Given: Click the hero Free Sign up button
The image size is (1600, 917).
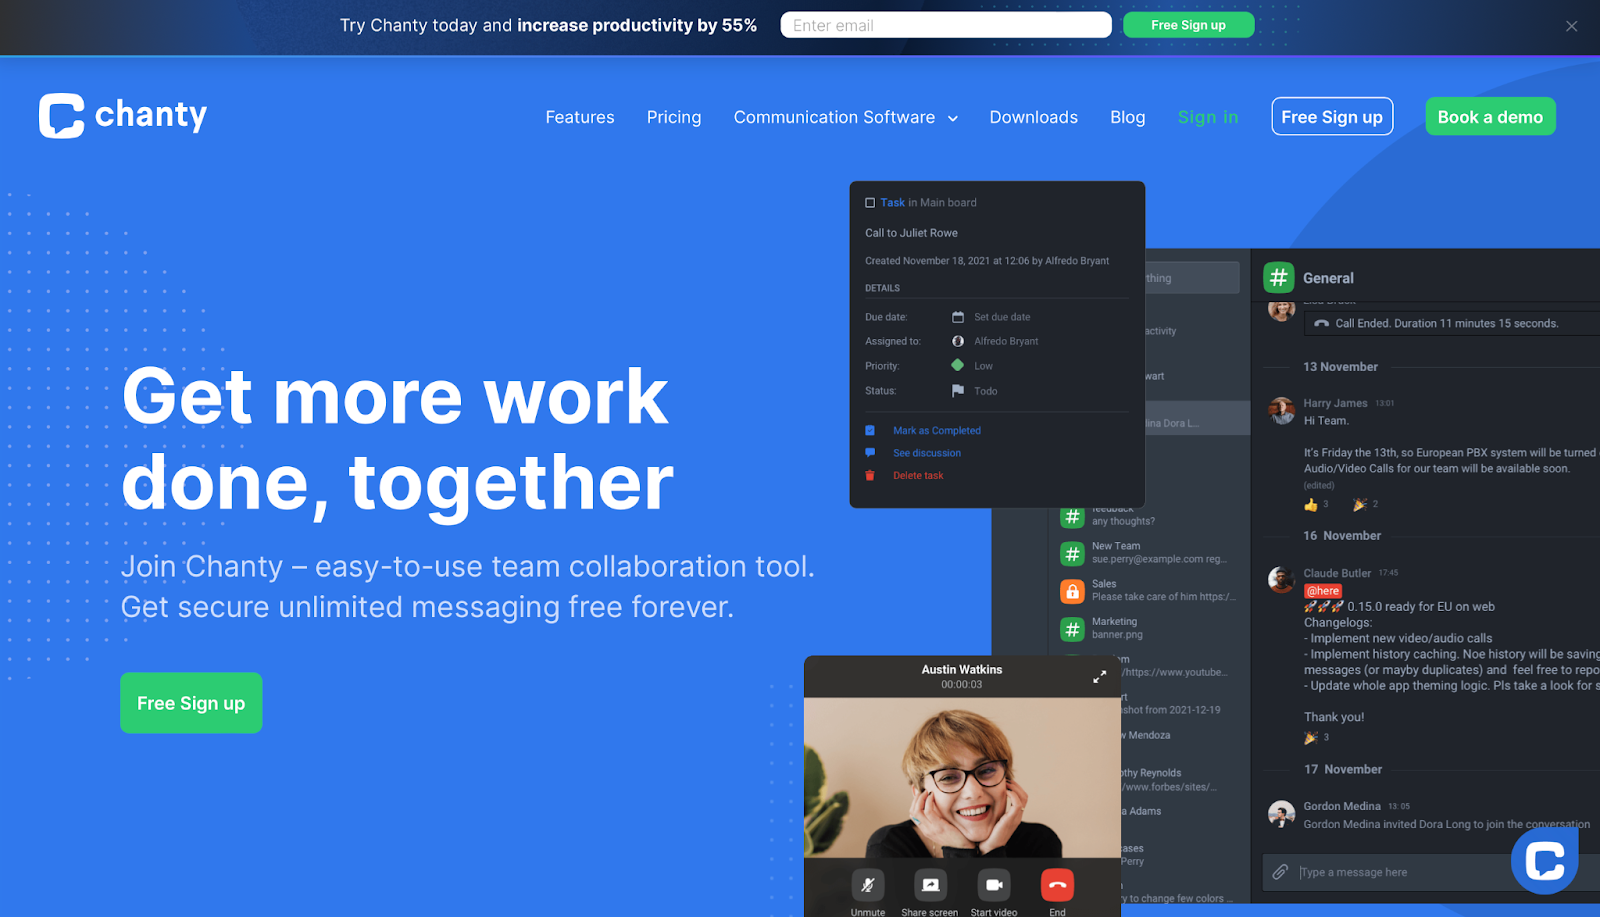Looking at the screenshot, I should (191, 703).
